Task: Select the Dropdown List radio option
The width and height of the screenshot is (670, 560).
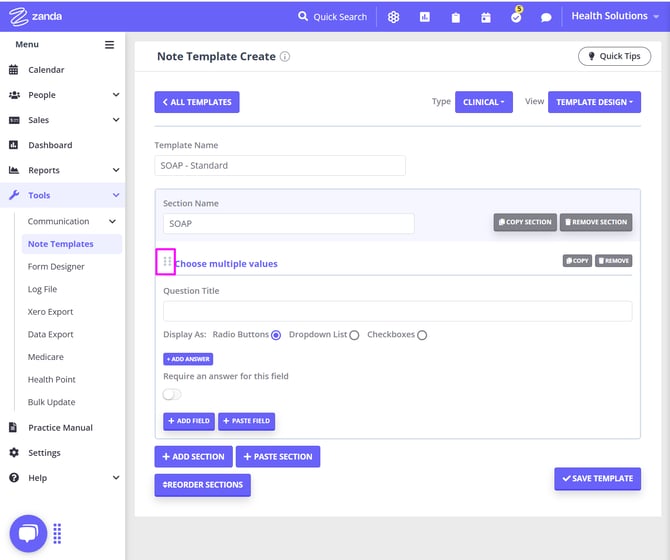Action: coord(354,335)
